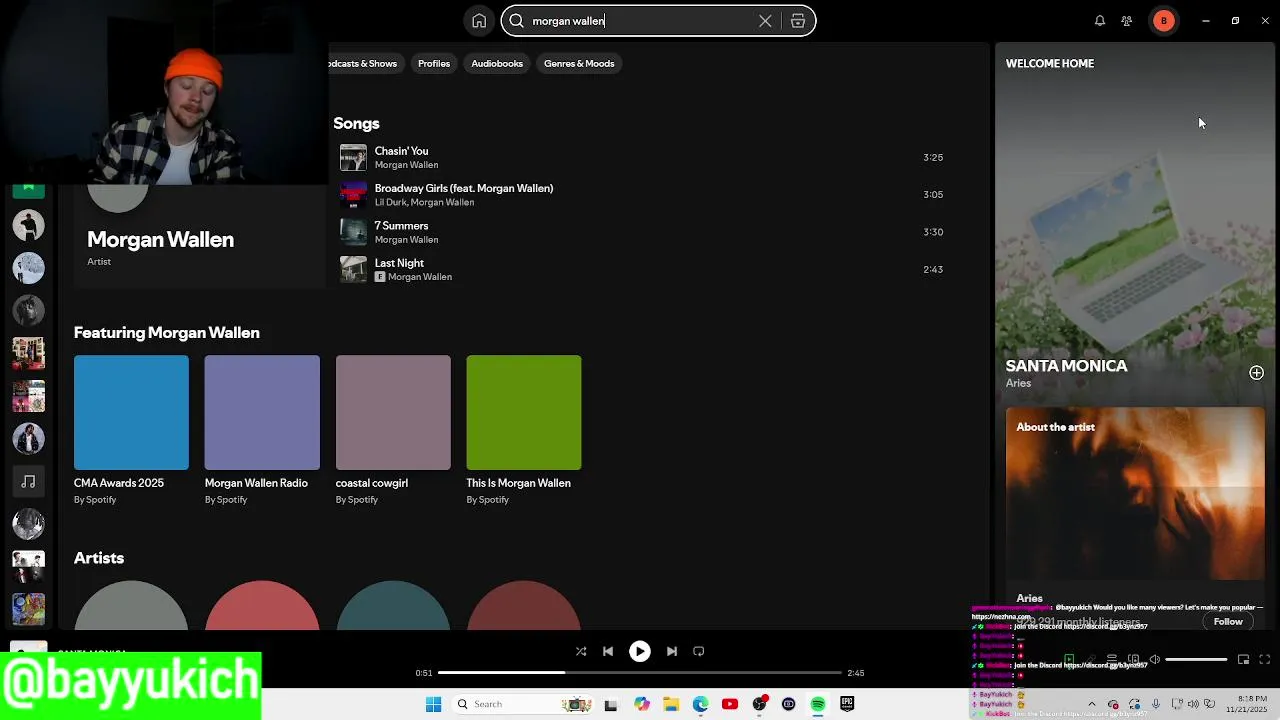Screen dimensions: 1280x720
Task: Open Morgan Wallen Radio playlist
Action: pos(262,430)
